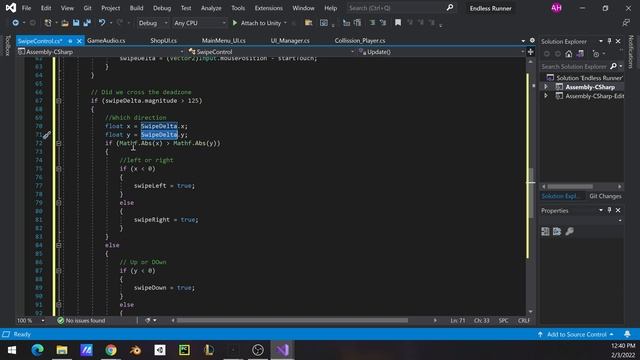Image resolution: width=640 pixels, height=360 pixels.
Task: Pin the SwipeControl.cs tab
Action: (x=70, y=41)
